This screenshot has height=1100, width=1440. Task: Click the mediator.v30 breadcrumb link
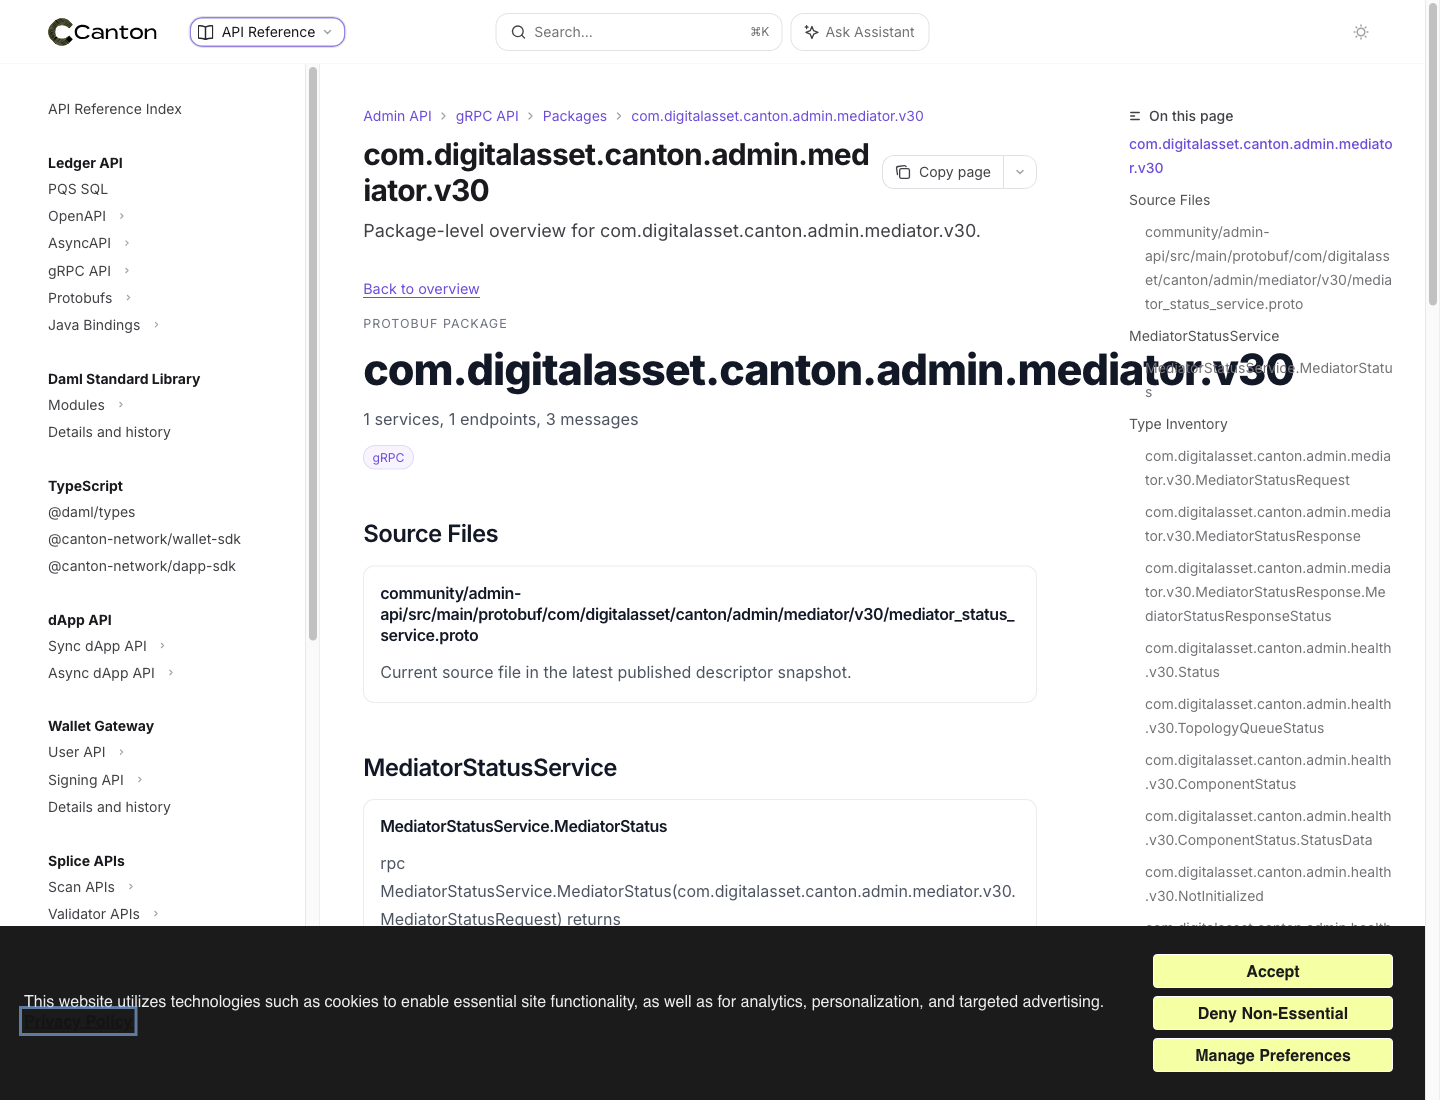coord(777,116)
